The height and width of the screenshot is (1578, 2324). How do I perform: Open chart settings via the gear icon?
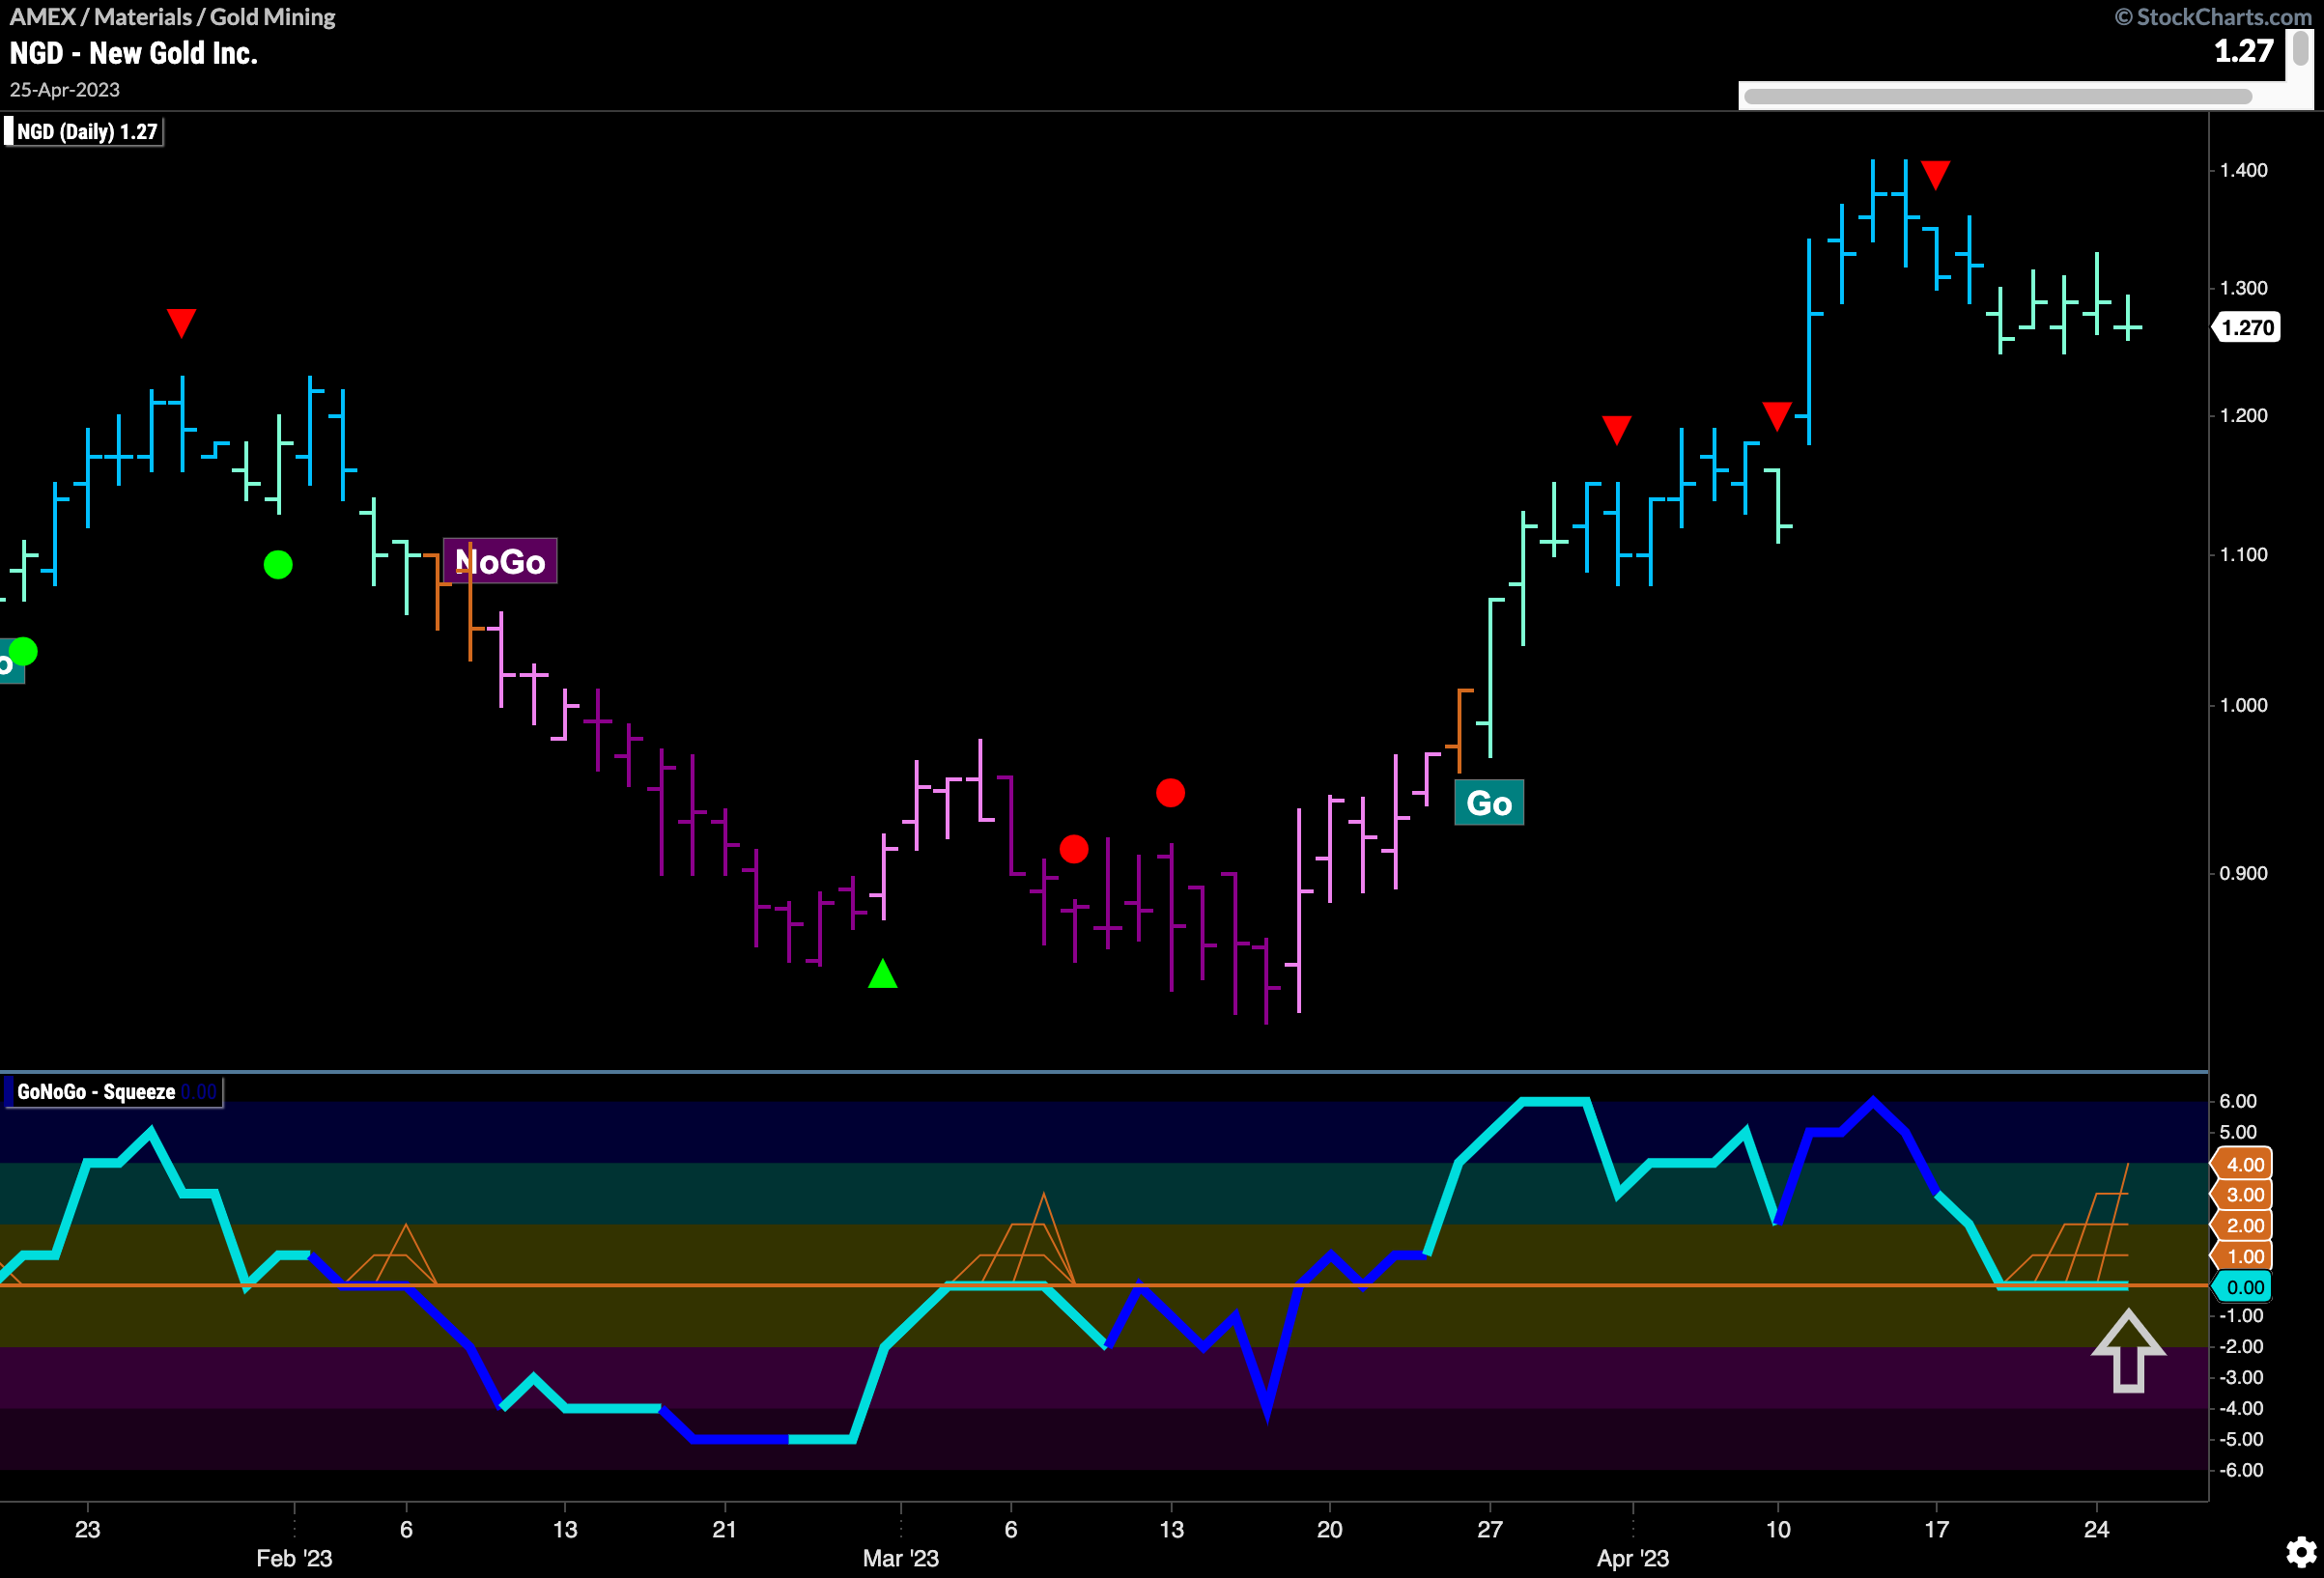tap(2301, 1552)
